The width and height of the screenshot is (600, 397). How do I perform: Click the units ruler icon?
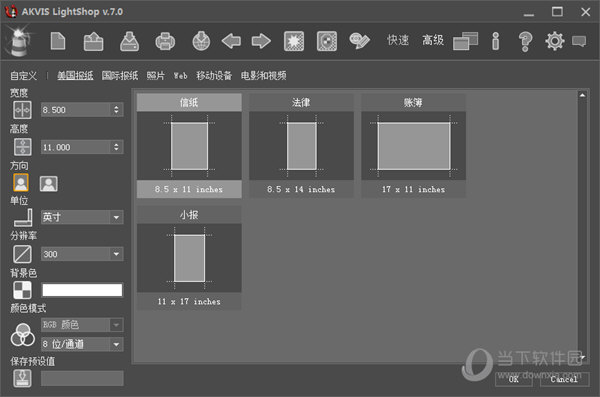click(x=23, y=217)
